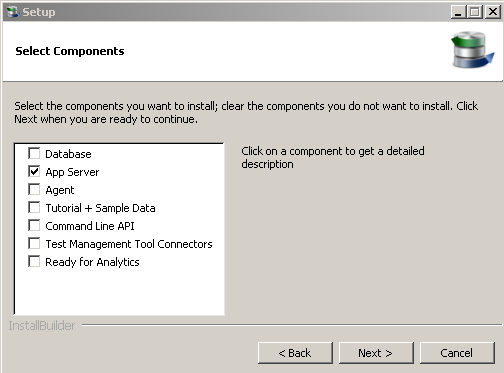Check the Ready for Analytics box
This screenshot has width=504, height=373.
click(34, 261)
